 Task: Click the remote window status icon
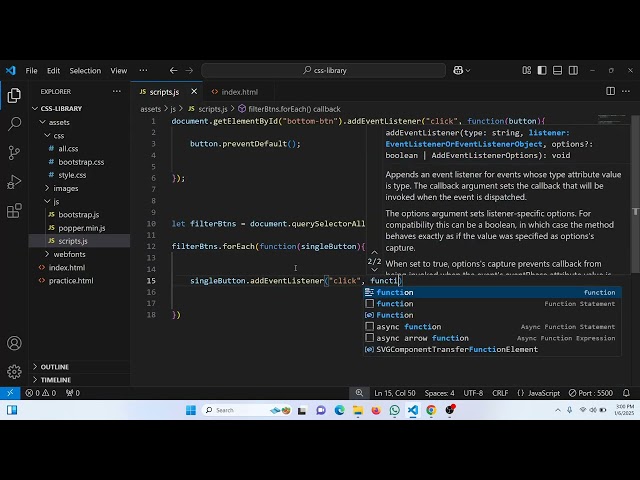(10, 393)
